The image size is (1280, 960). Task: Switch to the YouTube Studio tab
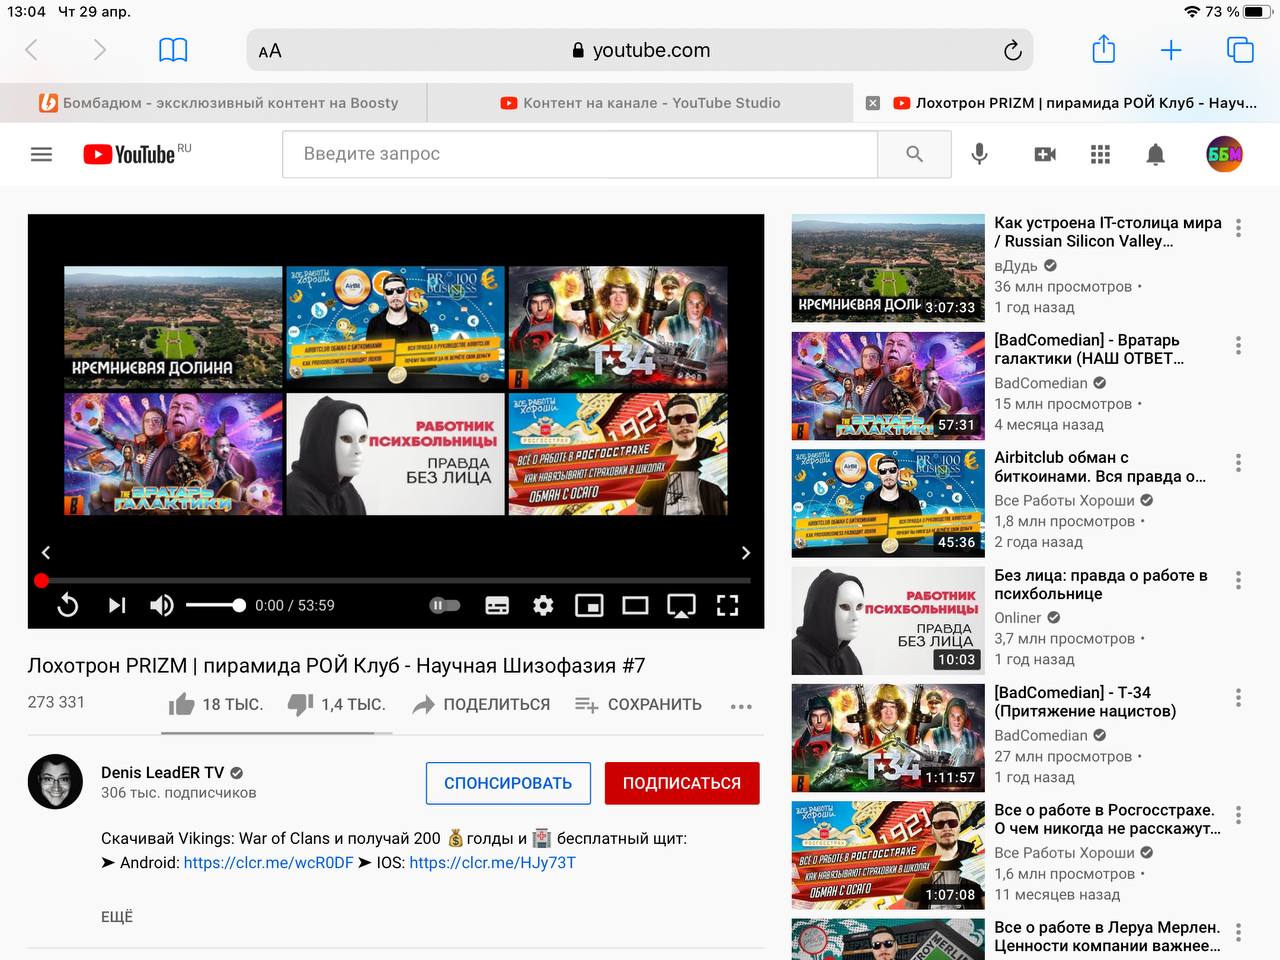[640, 103]
